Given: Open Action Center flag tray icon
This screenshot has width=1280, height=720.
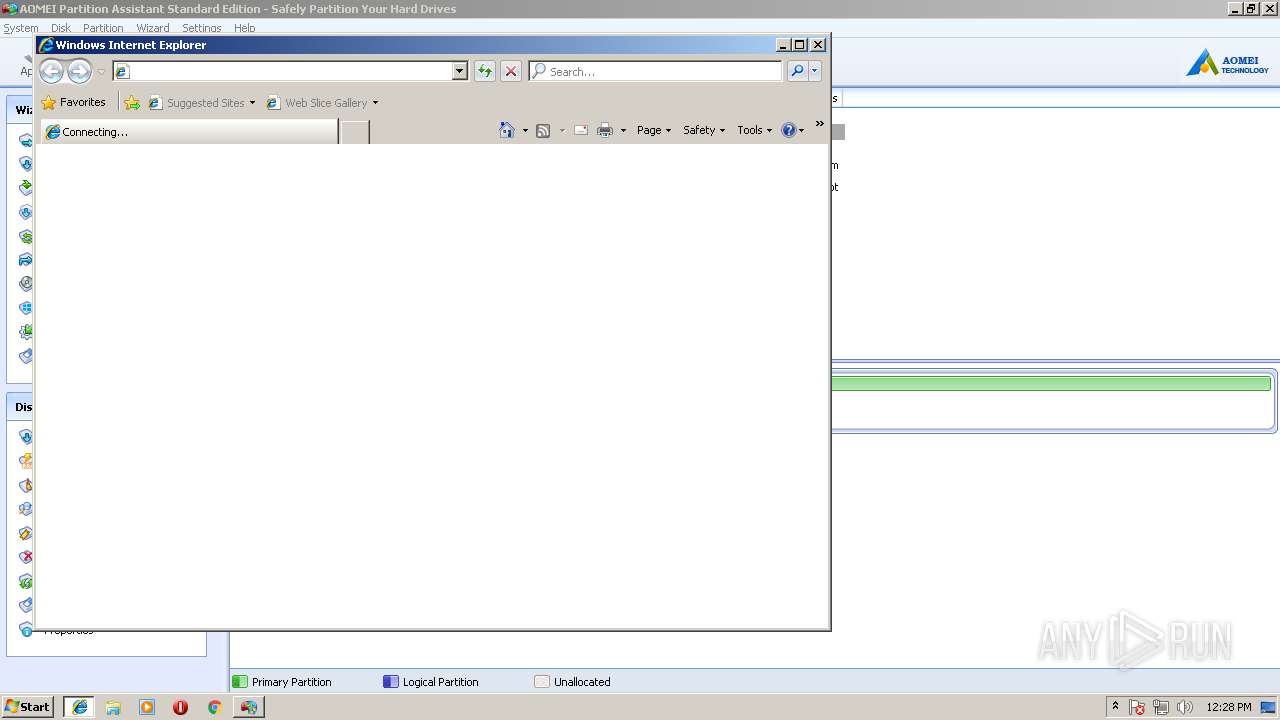Looking at the screenshot, I should tap(1137, 707).
